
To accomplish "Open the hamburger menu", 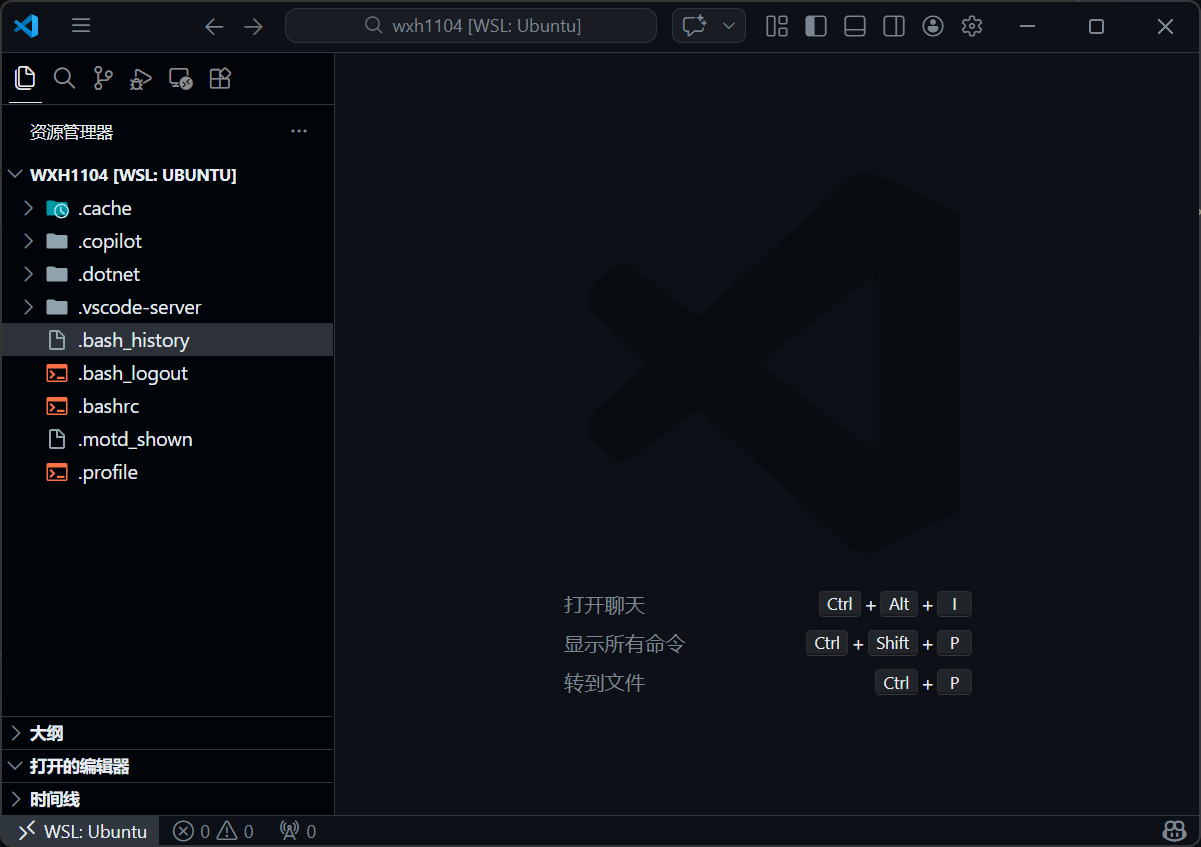I will point(80,26).
